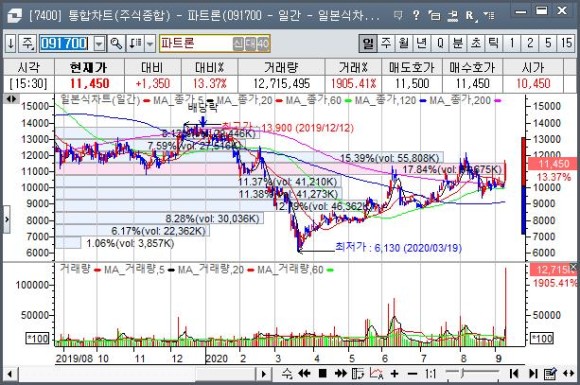This screenshot has width=580, height=385.
Task: Click the magnifier stock search icon
Action: (116, 44)
